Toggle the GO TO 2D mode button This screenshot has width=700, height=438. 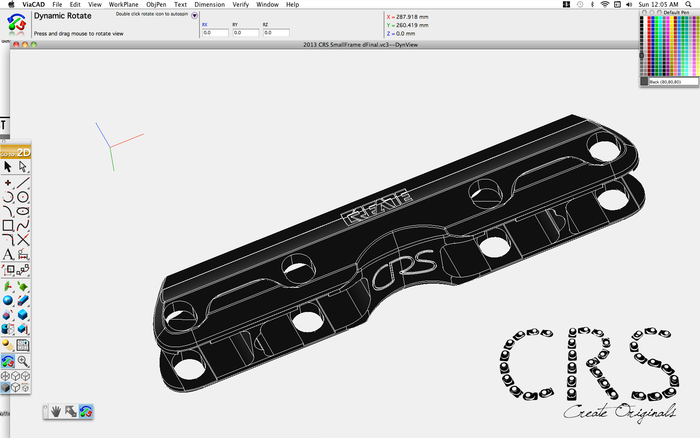pyautogui.click(x=15, y=152)
